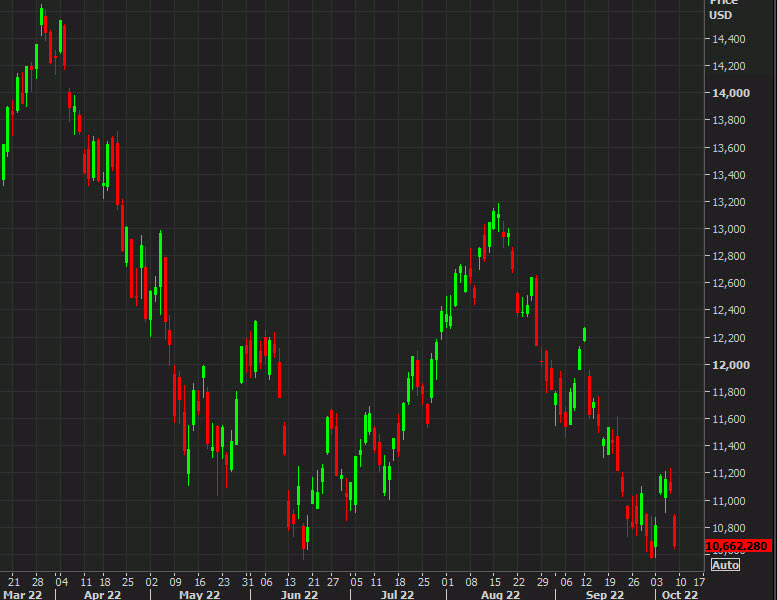Viewport: 777px width, 600px height.
Task: Select the Aug 22 month label
Action: pyautogui.click(x=500, y=595)
